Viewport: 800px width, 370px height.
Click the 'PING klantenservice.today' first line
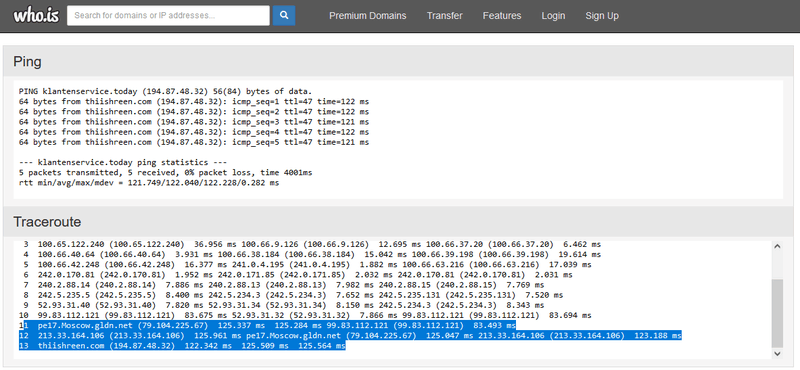click(165, 92)
